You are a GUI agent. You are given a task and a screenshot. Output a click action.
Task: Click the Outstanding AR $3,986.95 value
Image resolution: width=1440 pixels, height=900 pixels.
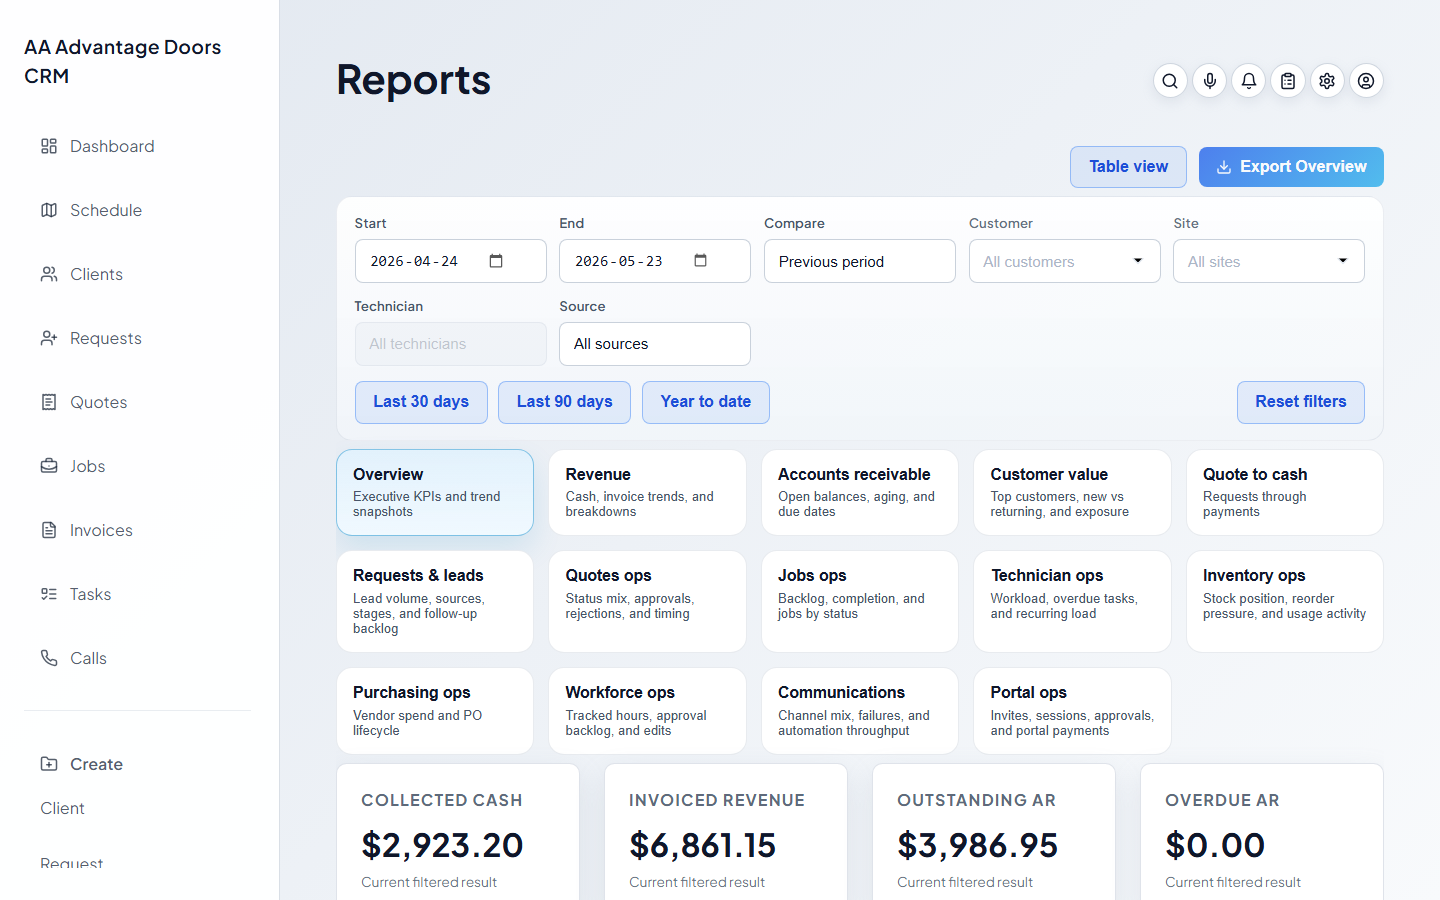(x=977, y=846)
